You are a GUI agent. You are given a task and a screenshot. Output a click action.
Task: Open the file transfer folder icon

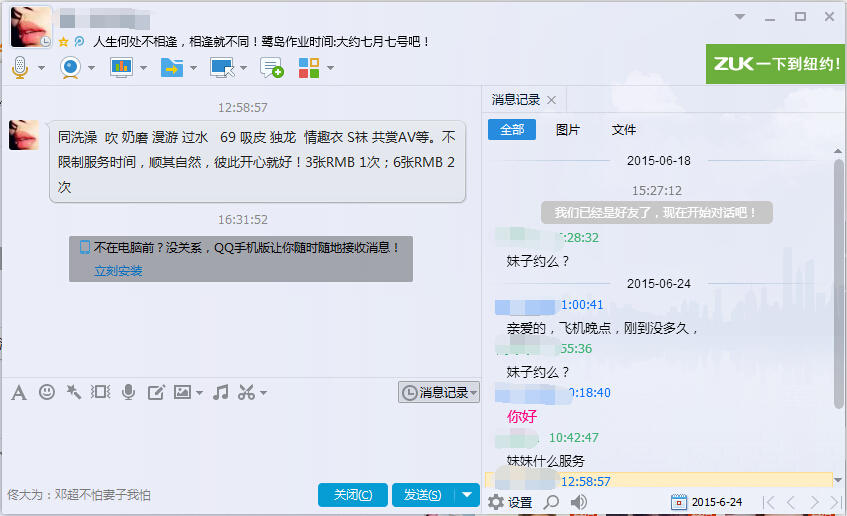tap(172, 68)
